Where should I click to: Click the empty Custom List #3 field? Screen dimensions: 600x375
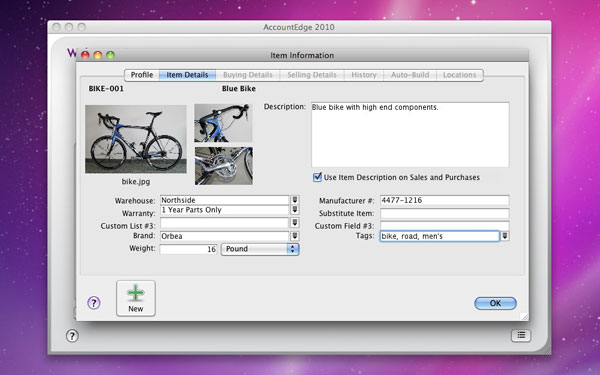click(225, 223)
